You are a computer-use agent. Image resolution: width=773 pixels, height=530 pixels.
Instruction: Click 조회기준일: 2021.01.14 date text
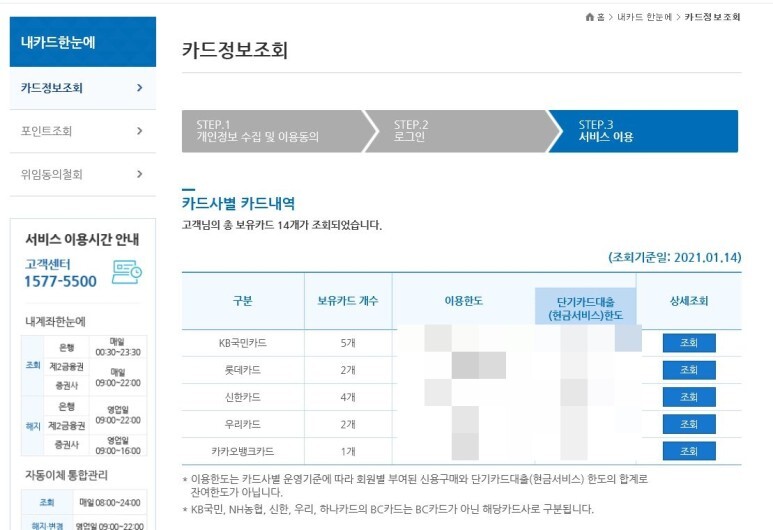674,257
